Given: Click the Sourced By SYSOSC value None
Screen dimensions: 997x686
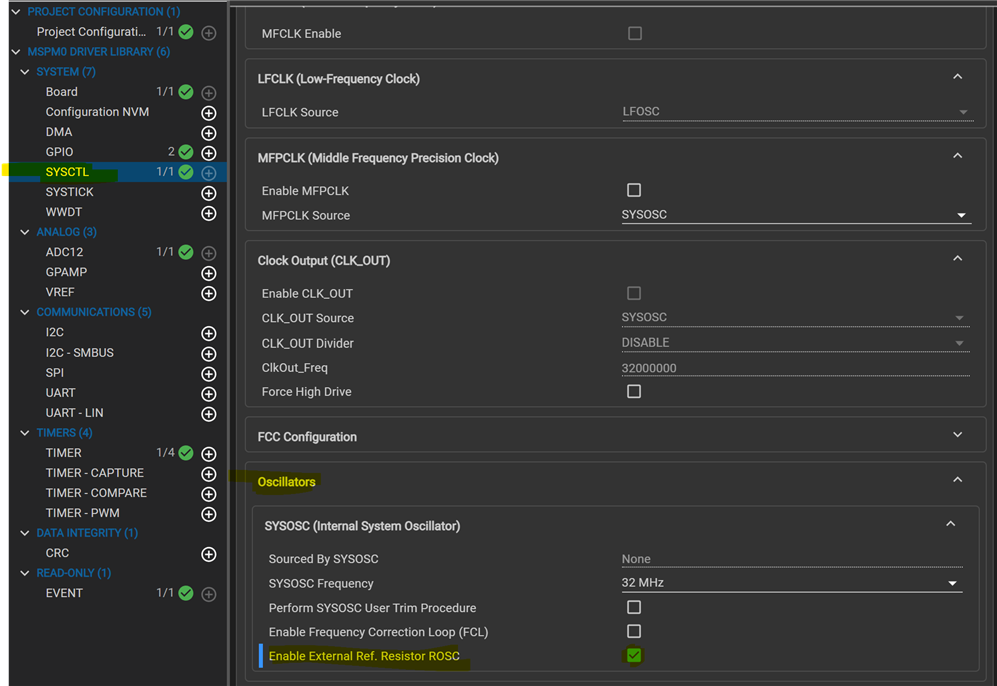Looking at the screenshot, I should click(792, 559).
